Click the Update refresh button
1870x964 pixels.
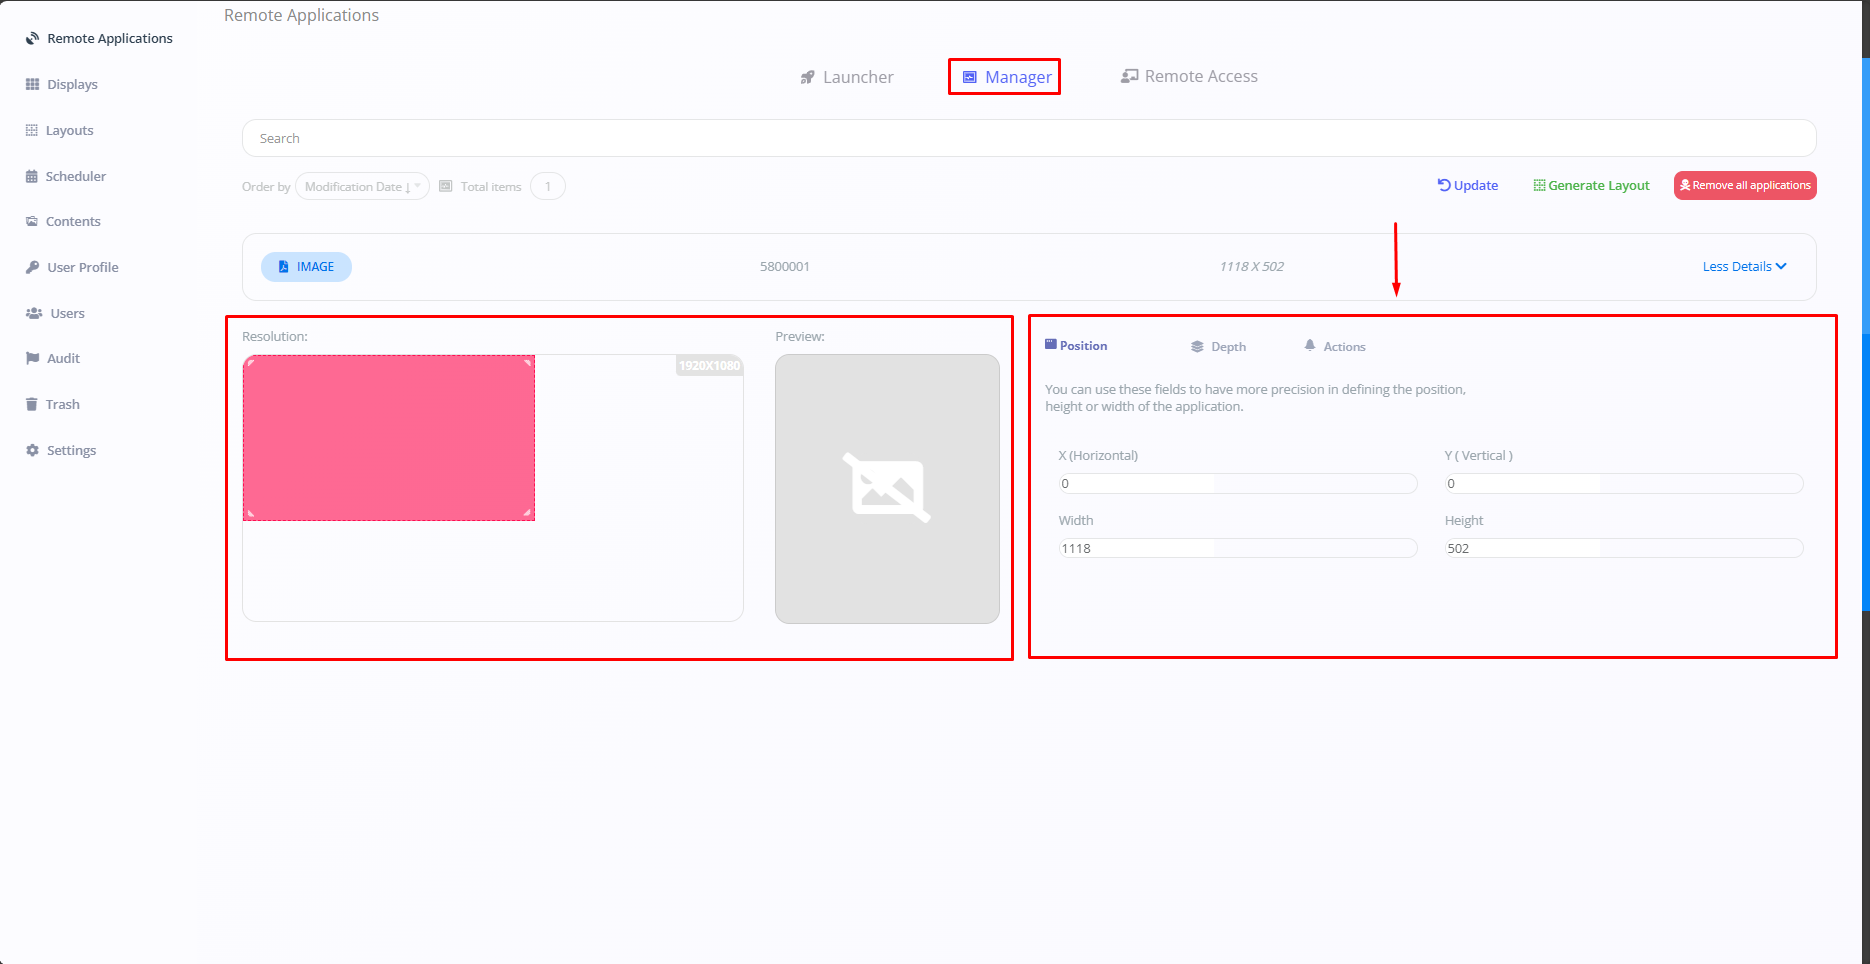(x=1467, y=186)
